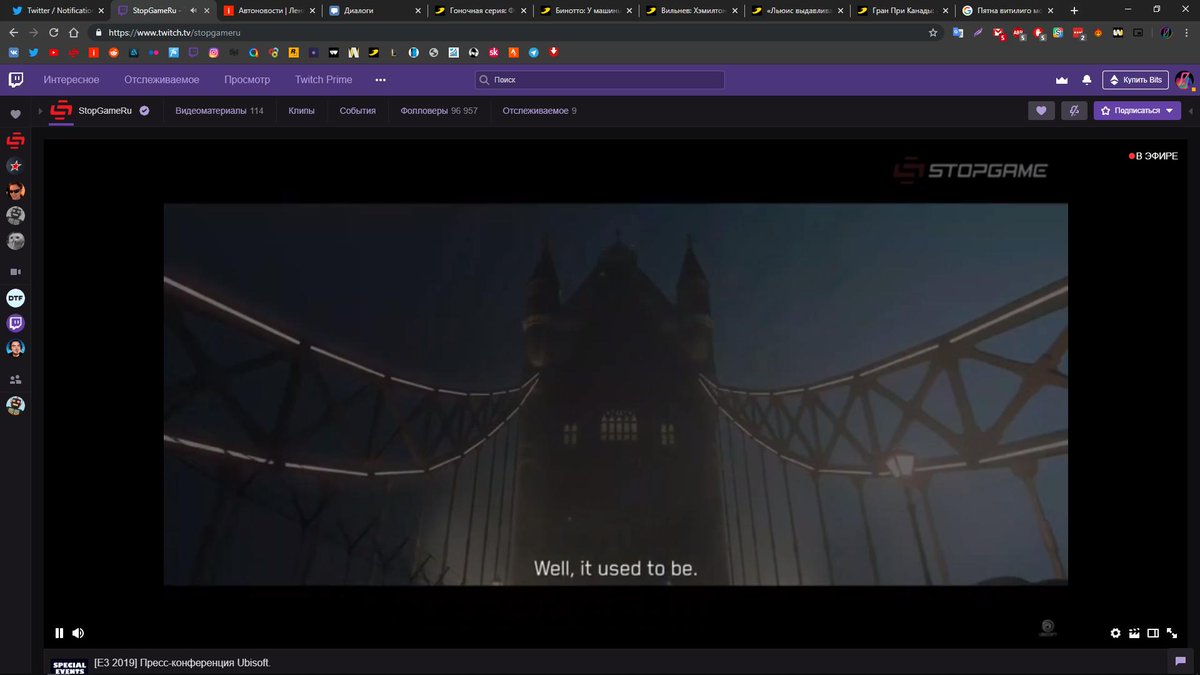1200x675 pixels.
Task: Open the Интересное menu item
Action: coord(71,79)
